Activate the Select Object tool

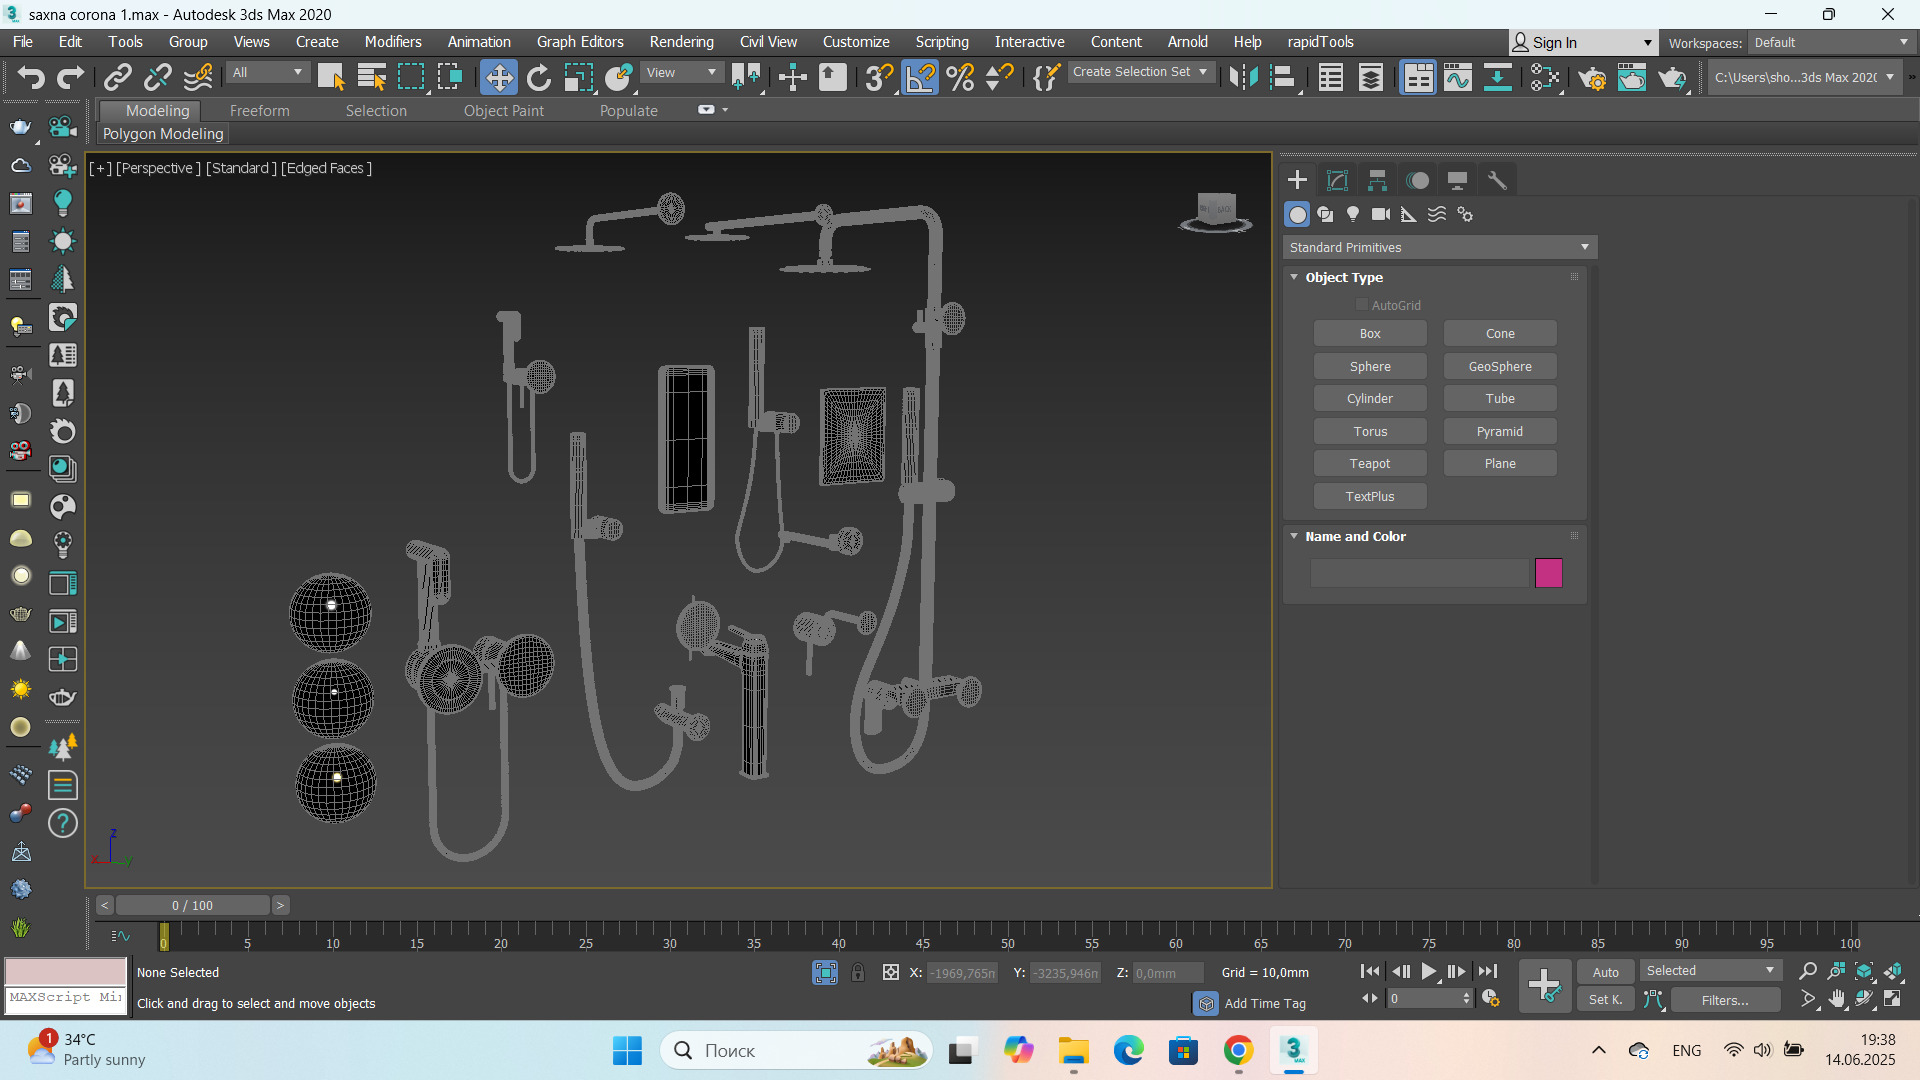[x=331, y=77]
